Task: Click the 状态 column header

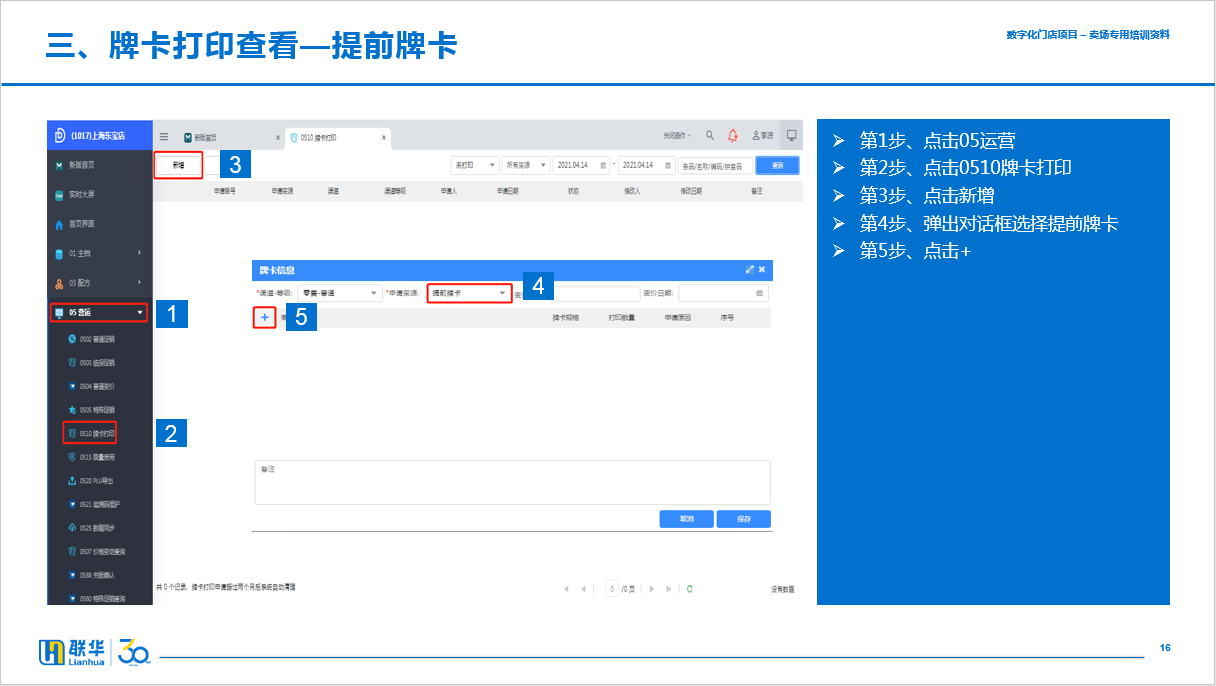Action: 573,190
